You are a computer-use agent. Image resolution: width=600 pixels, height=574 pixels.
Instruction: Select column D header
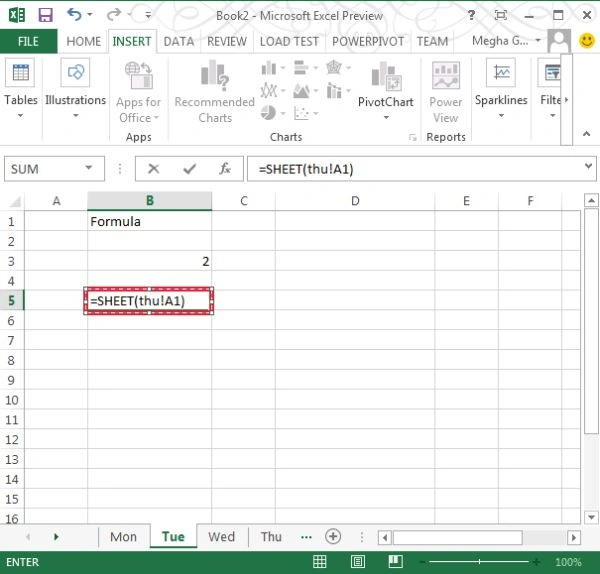pos(355,201)
